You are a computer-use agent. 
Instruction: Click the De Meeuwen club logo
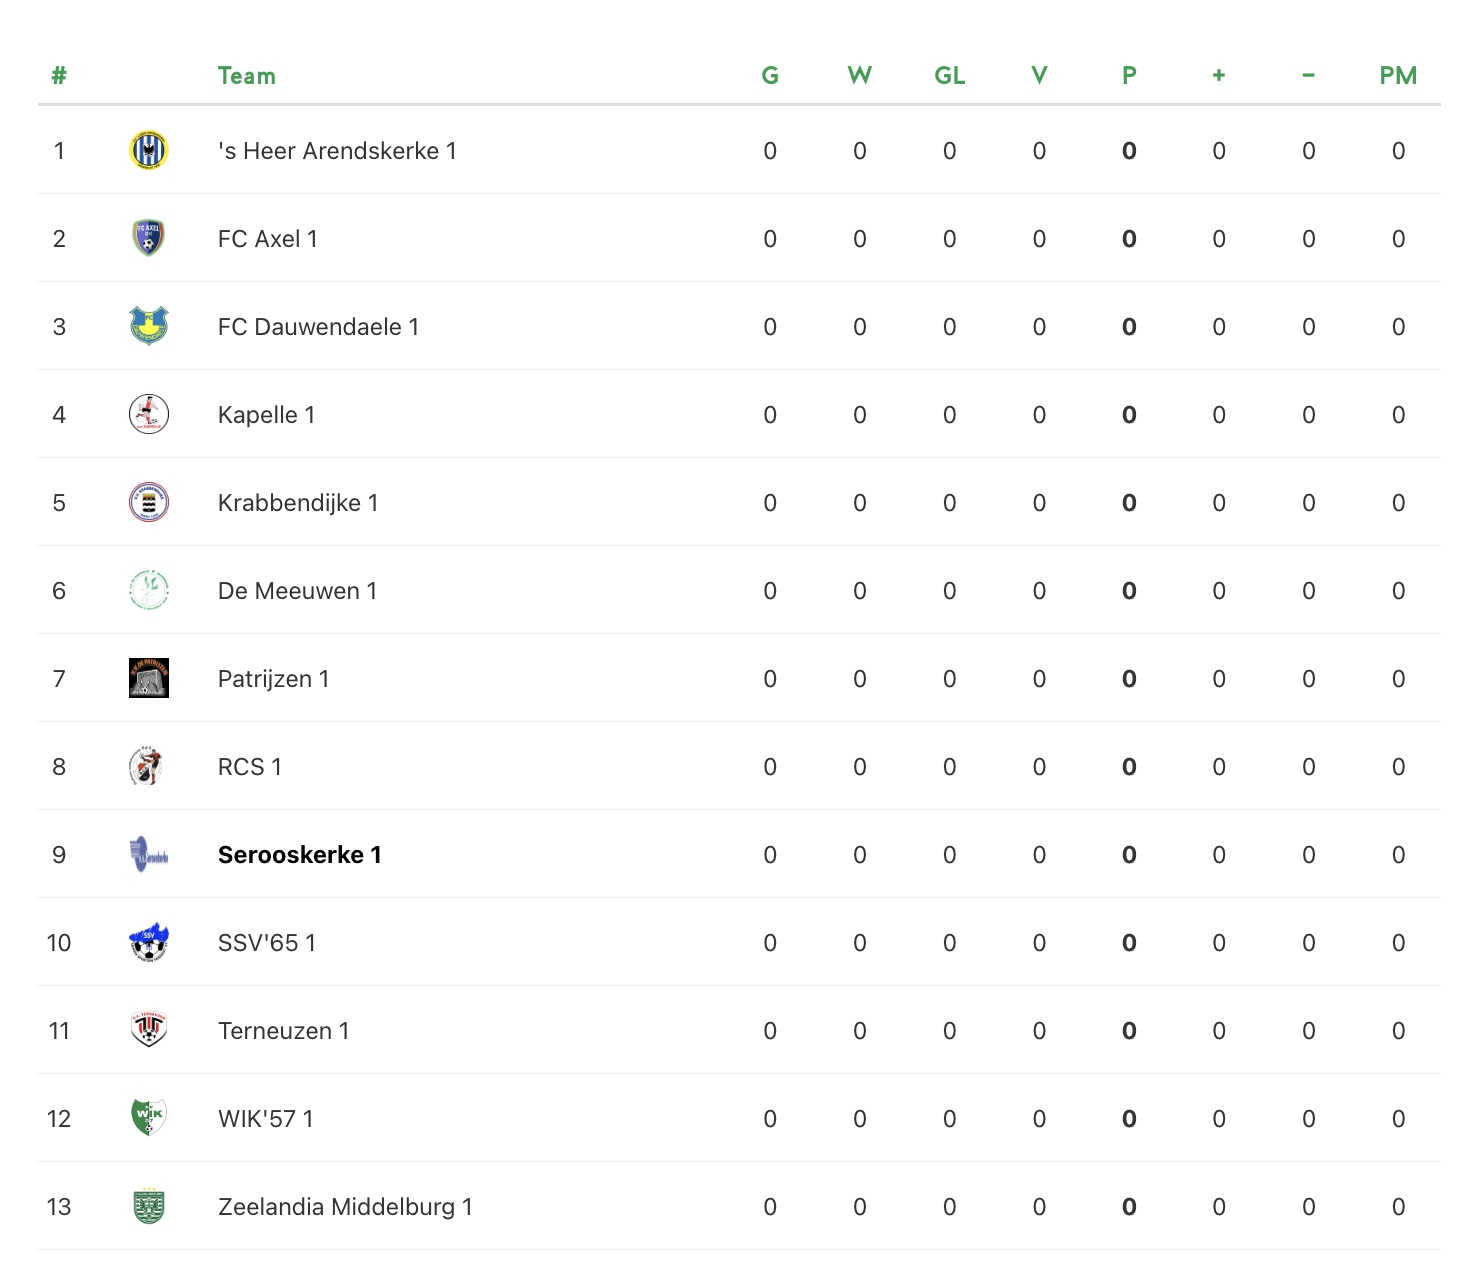pyautogui.click(x=149, y=591)
